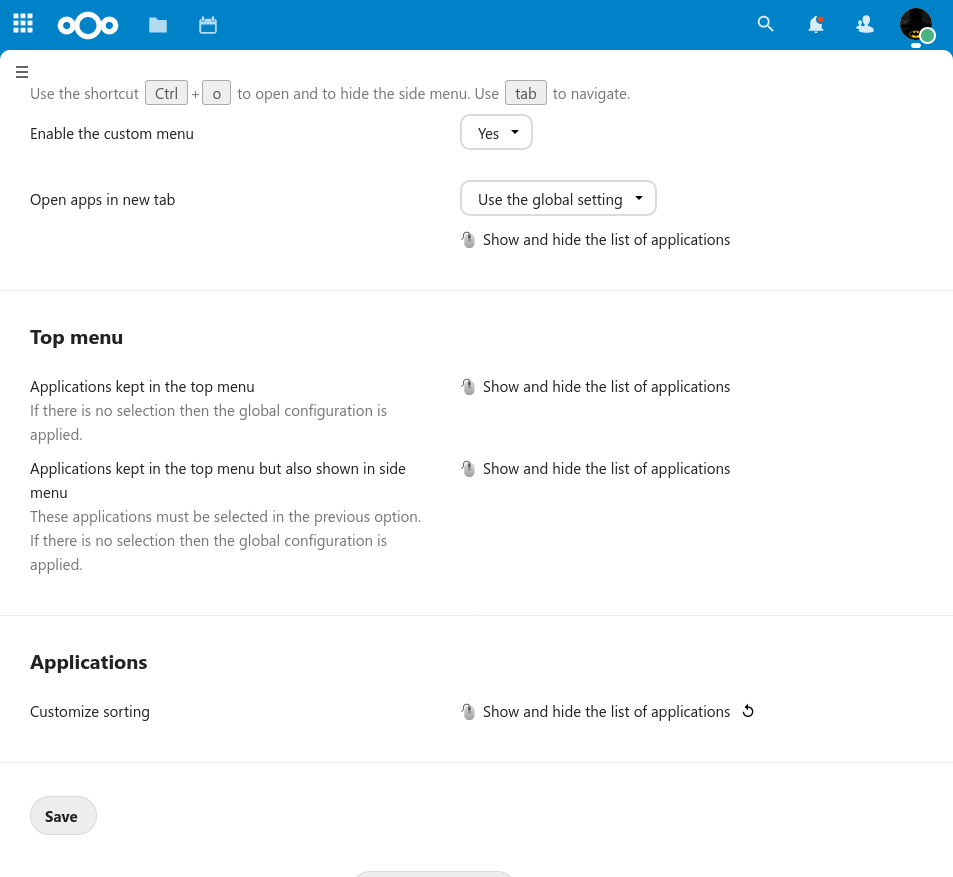Expand application list for 'Customize sorting'
The height and width of the screenshot is (877, 953).
(x=605, y=712)
